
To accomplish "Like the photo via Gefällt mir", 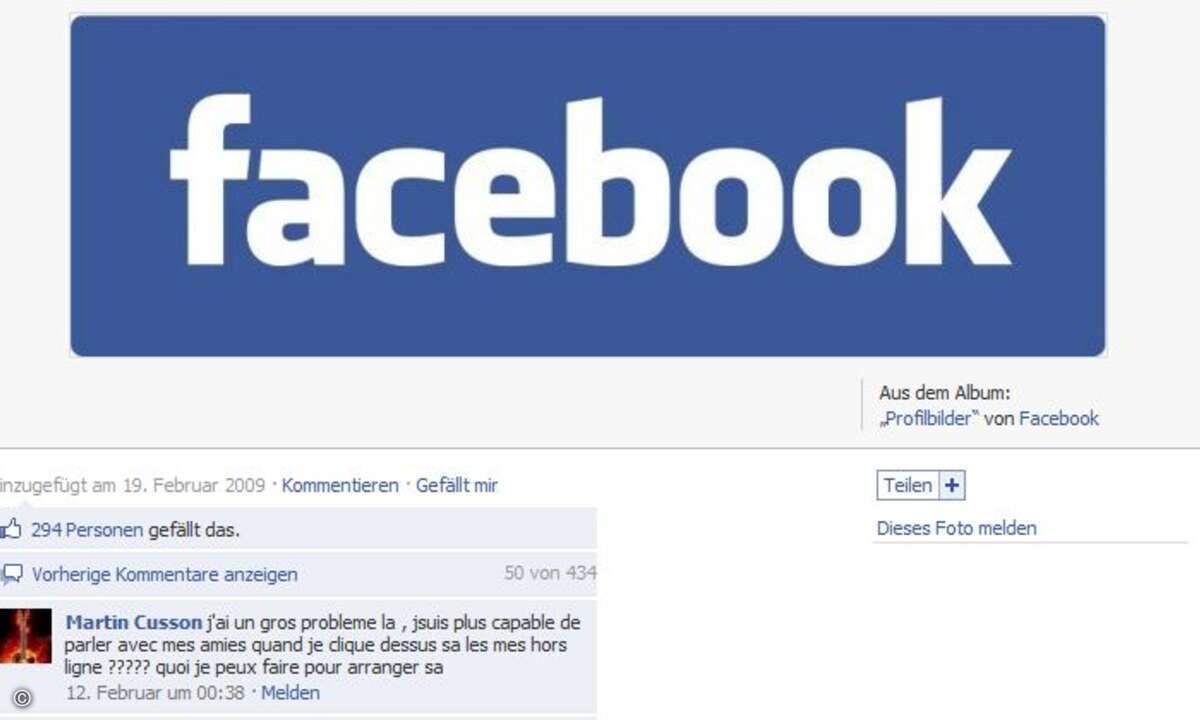I will (x=457, y=486).
